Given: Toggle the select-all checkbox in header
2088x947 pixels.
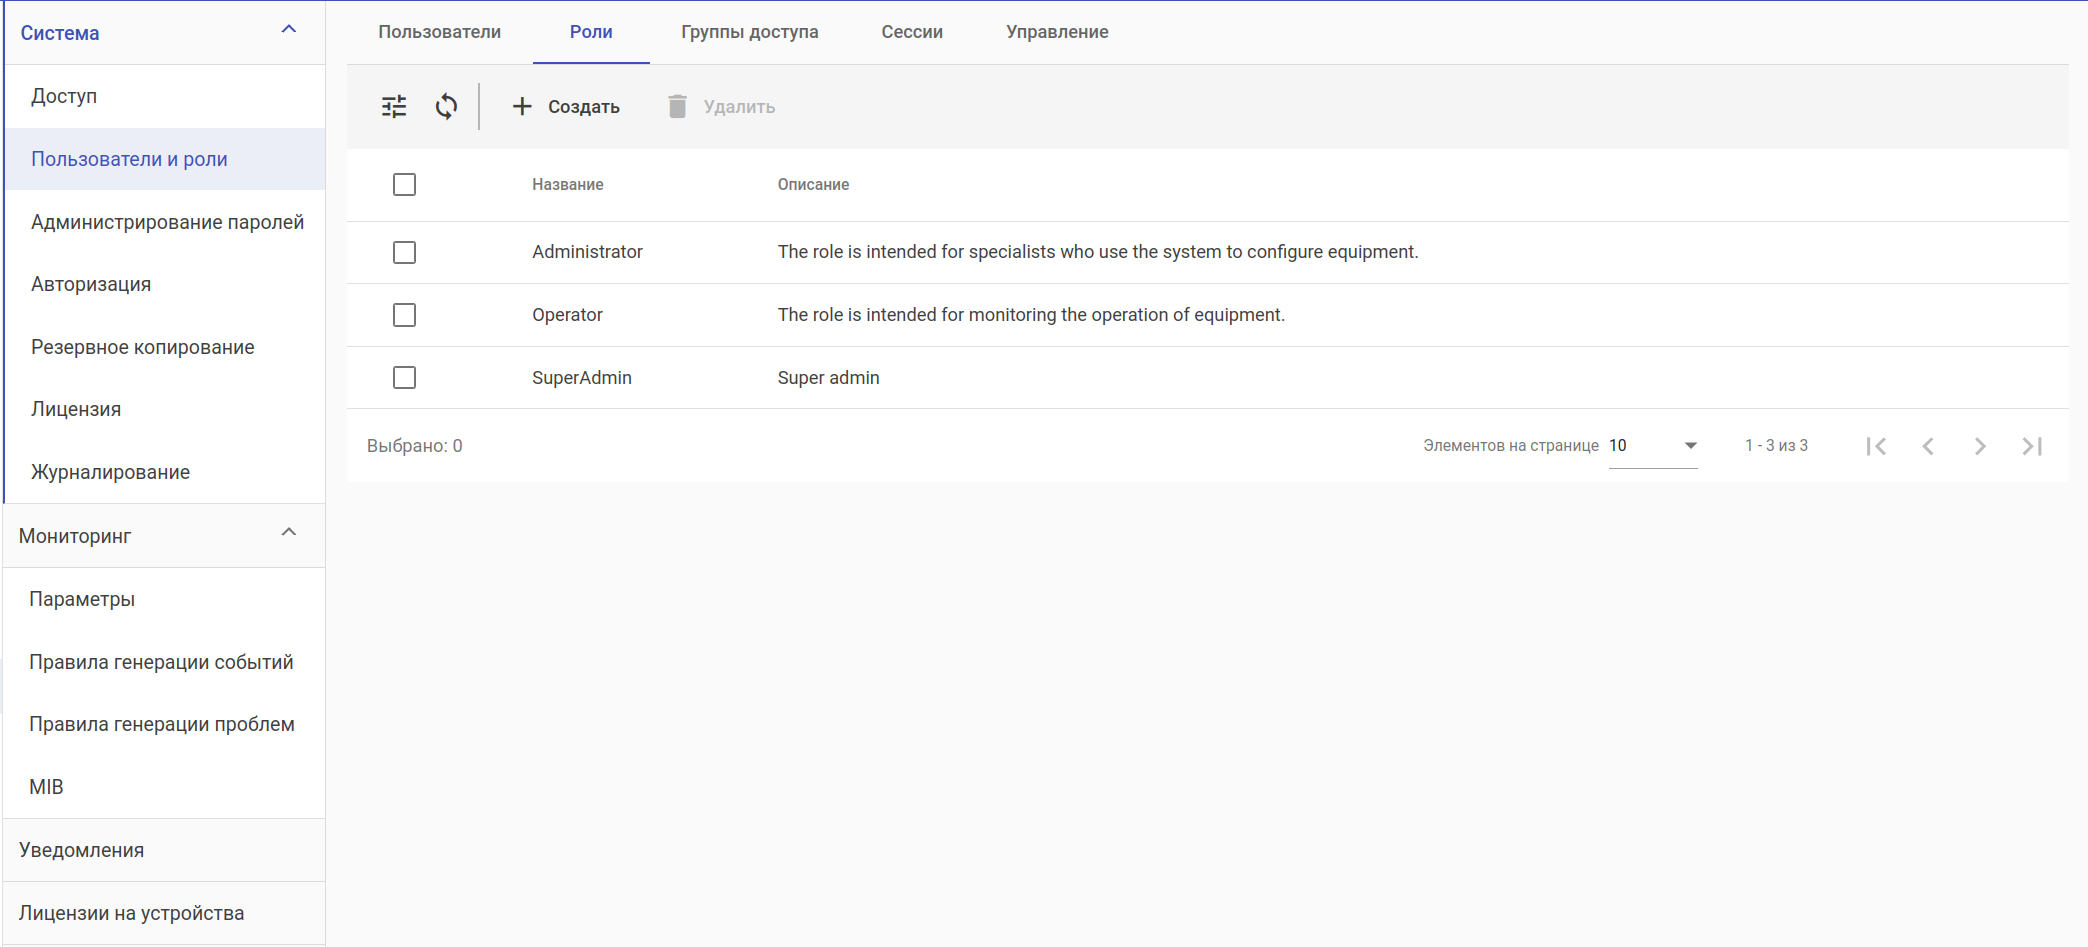Looking at the screenshot, I should tap(404, 185).
